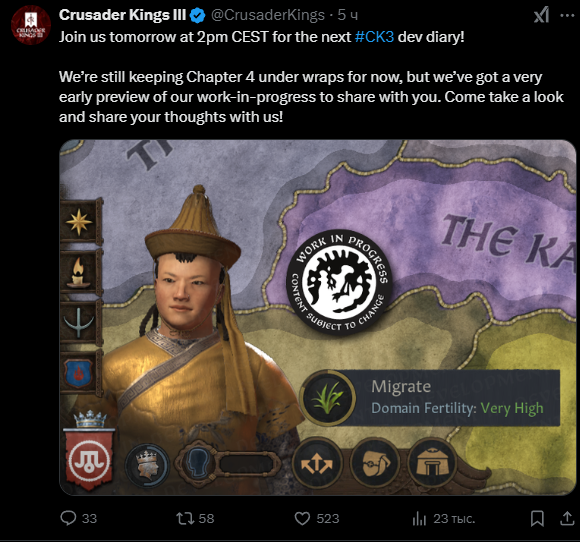Click the retweet arrows icon
Image resolution: width=580 pixels, height=542 pixels.
tap(185, 518)
